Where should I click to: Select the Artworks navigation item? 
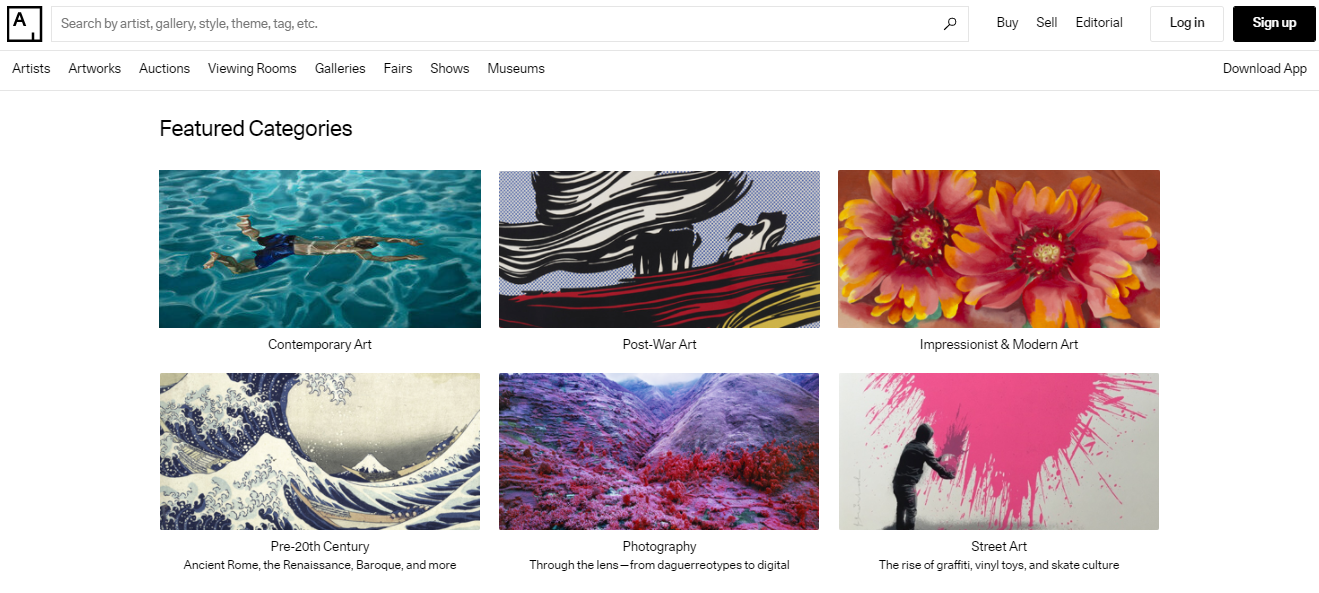(94, 68)
